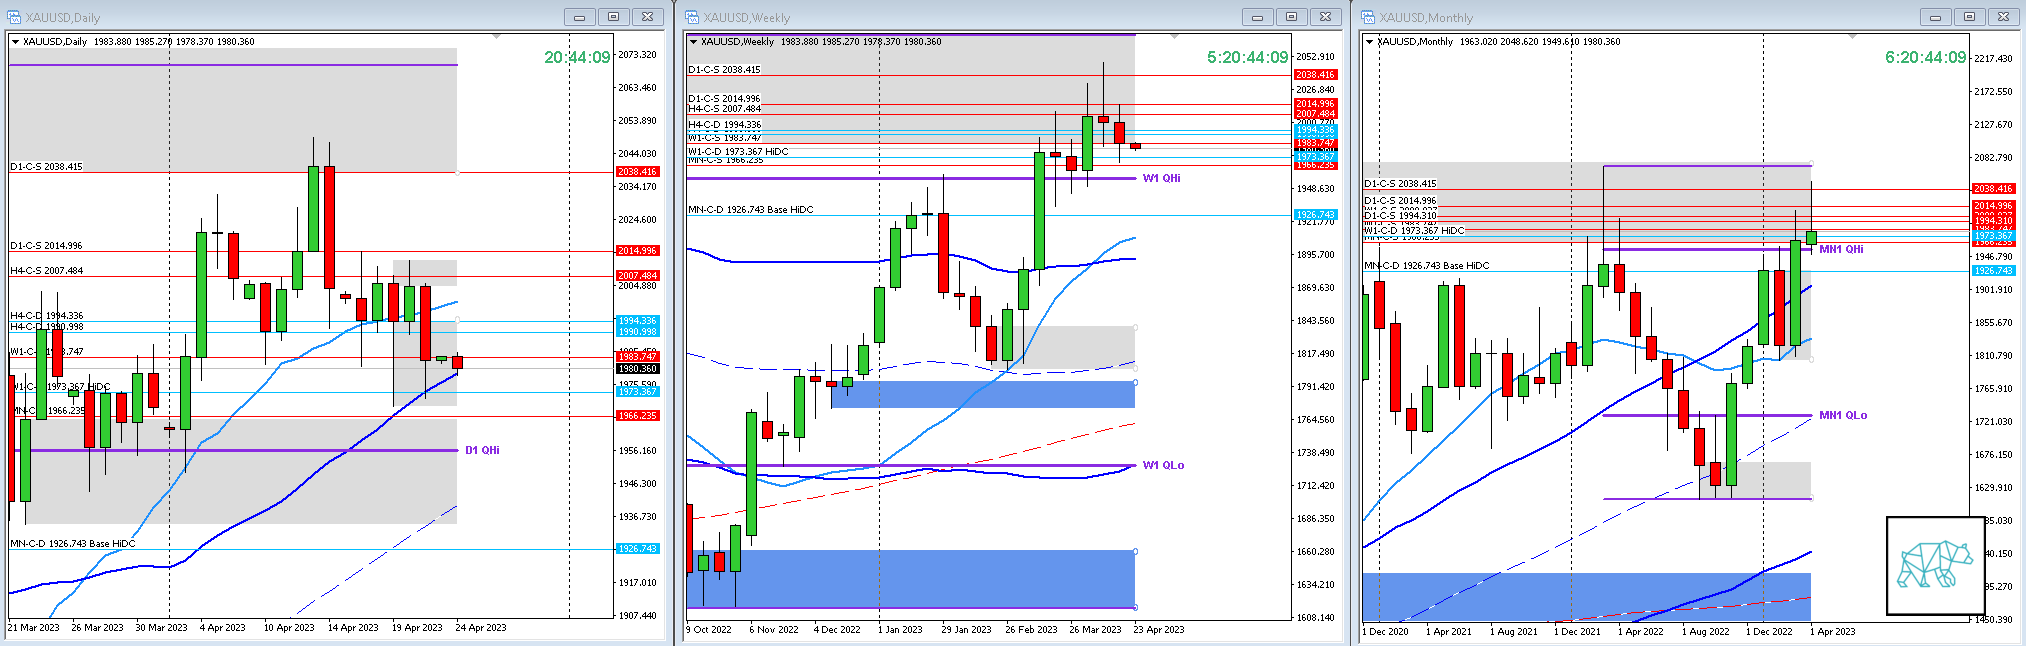Viewport: 2026px width, 646px height.
Task: Select the D1 QHi label in Daily chart
Action: (x=482, y=451)
